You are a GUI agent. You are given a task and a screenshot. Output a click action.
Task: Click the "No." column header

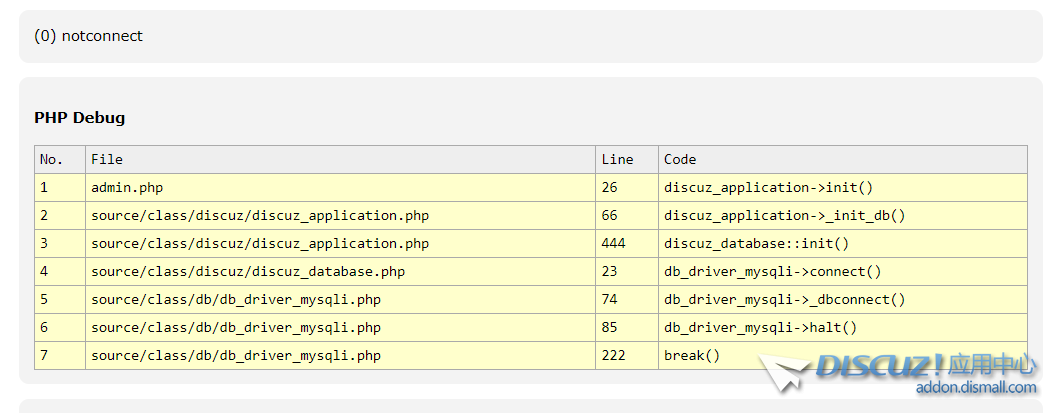coord(51,159)
